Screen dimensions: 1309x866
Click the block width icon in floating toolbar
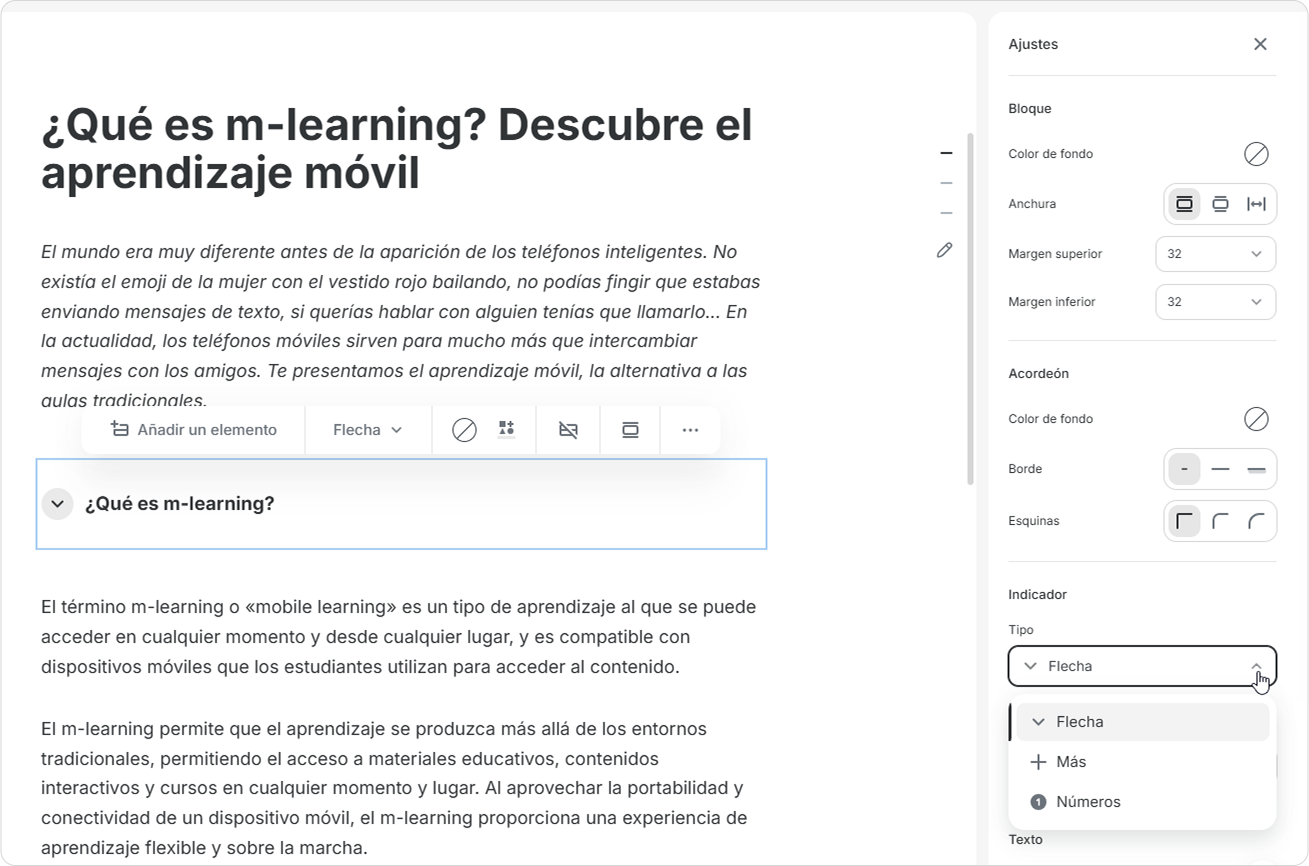tap(630, 430)
